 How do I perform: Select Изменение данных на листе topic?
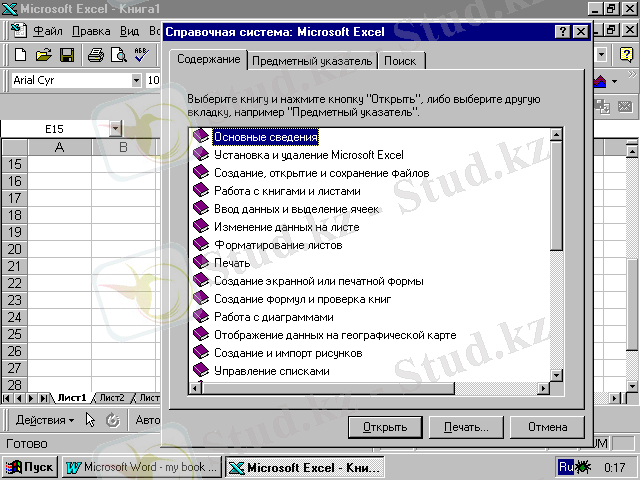point(287,227)
